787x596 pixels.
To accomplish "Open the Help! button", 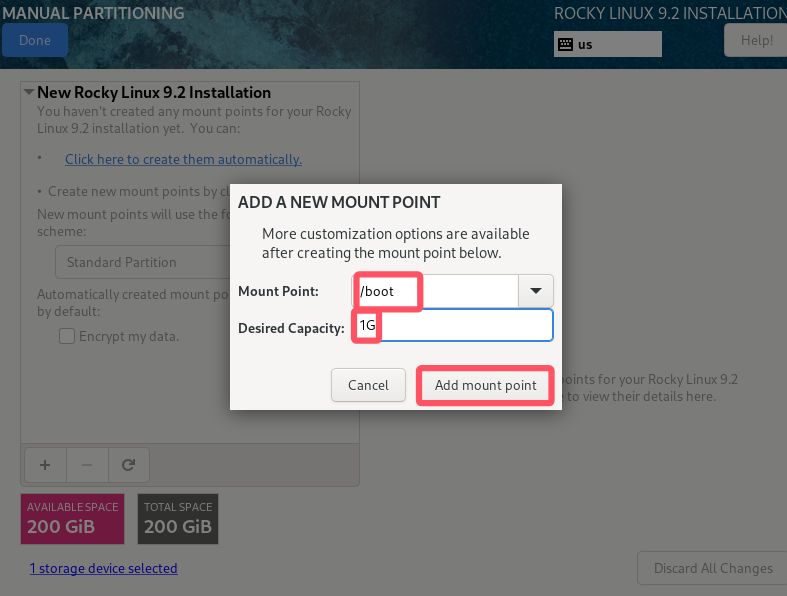I will pos(756,40).
